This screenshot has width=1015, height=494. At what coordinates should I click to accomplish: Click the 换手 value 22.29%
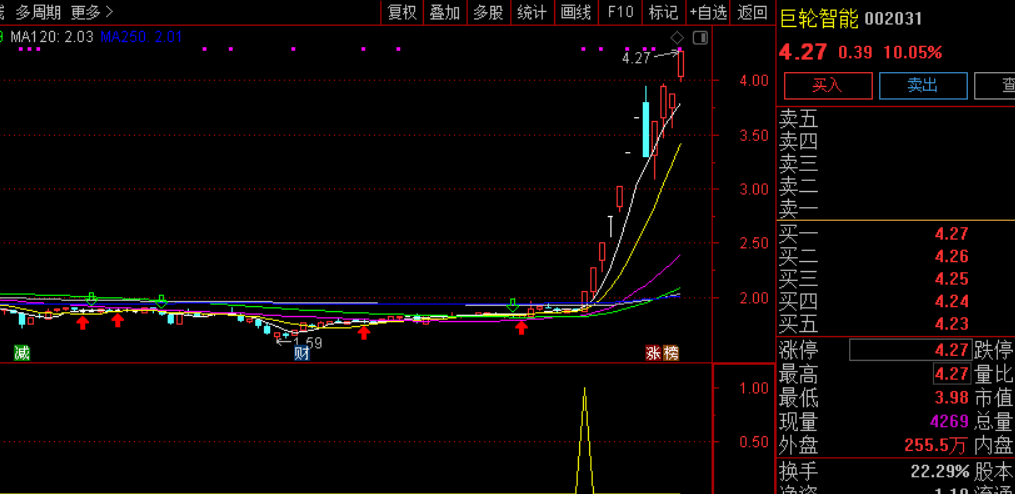pos(941,471)
